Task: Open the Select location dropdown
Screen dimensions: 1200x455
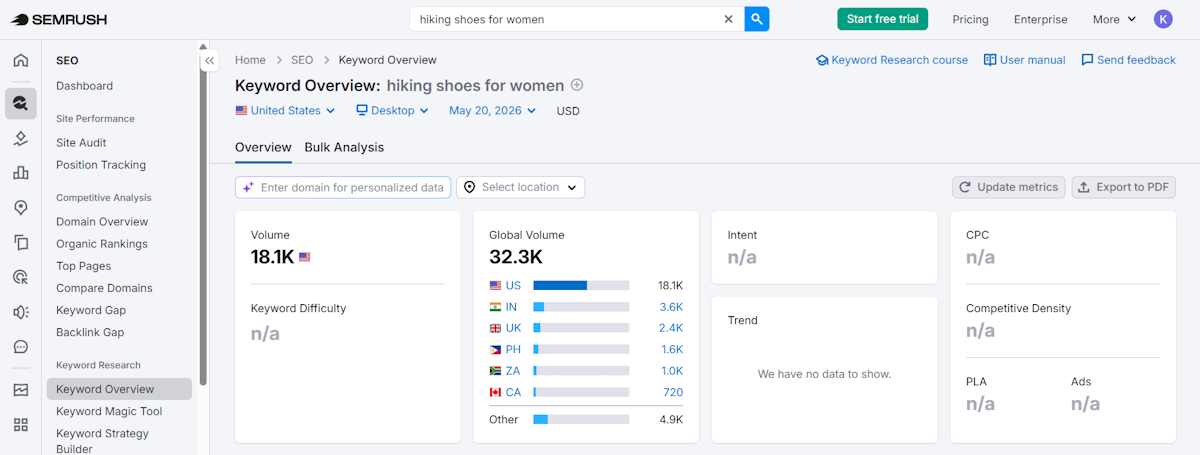Action: pyautogui.click(x=520, y=187)
